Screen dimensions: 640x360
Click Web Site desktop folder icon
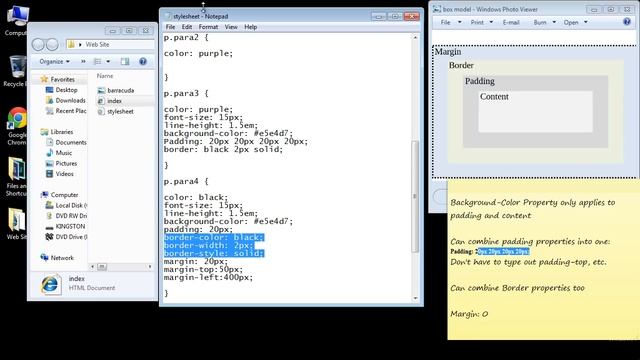click(16, 224)
